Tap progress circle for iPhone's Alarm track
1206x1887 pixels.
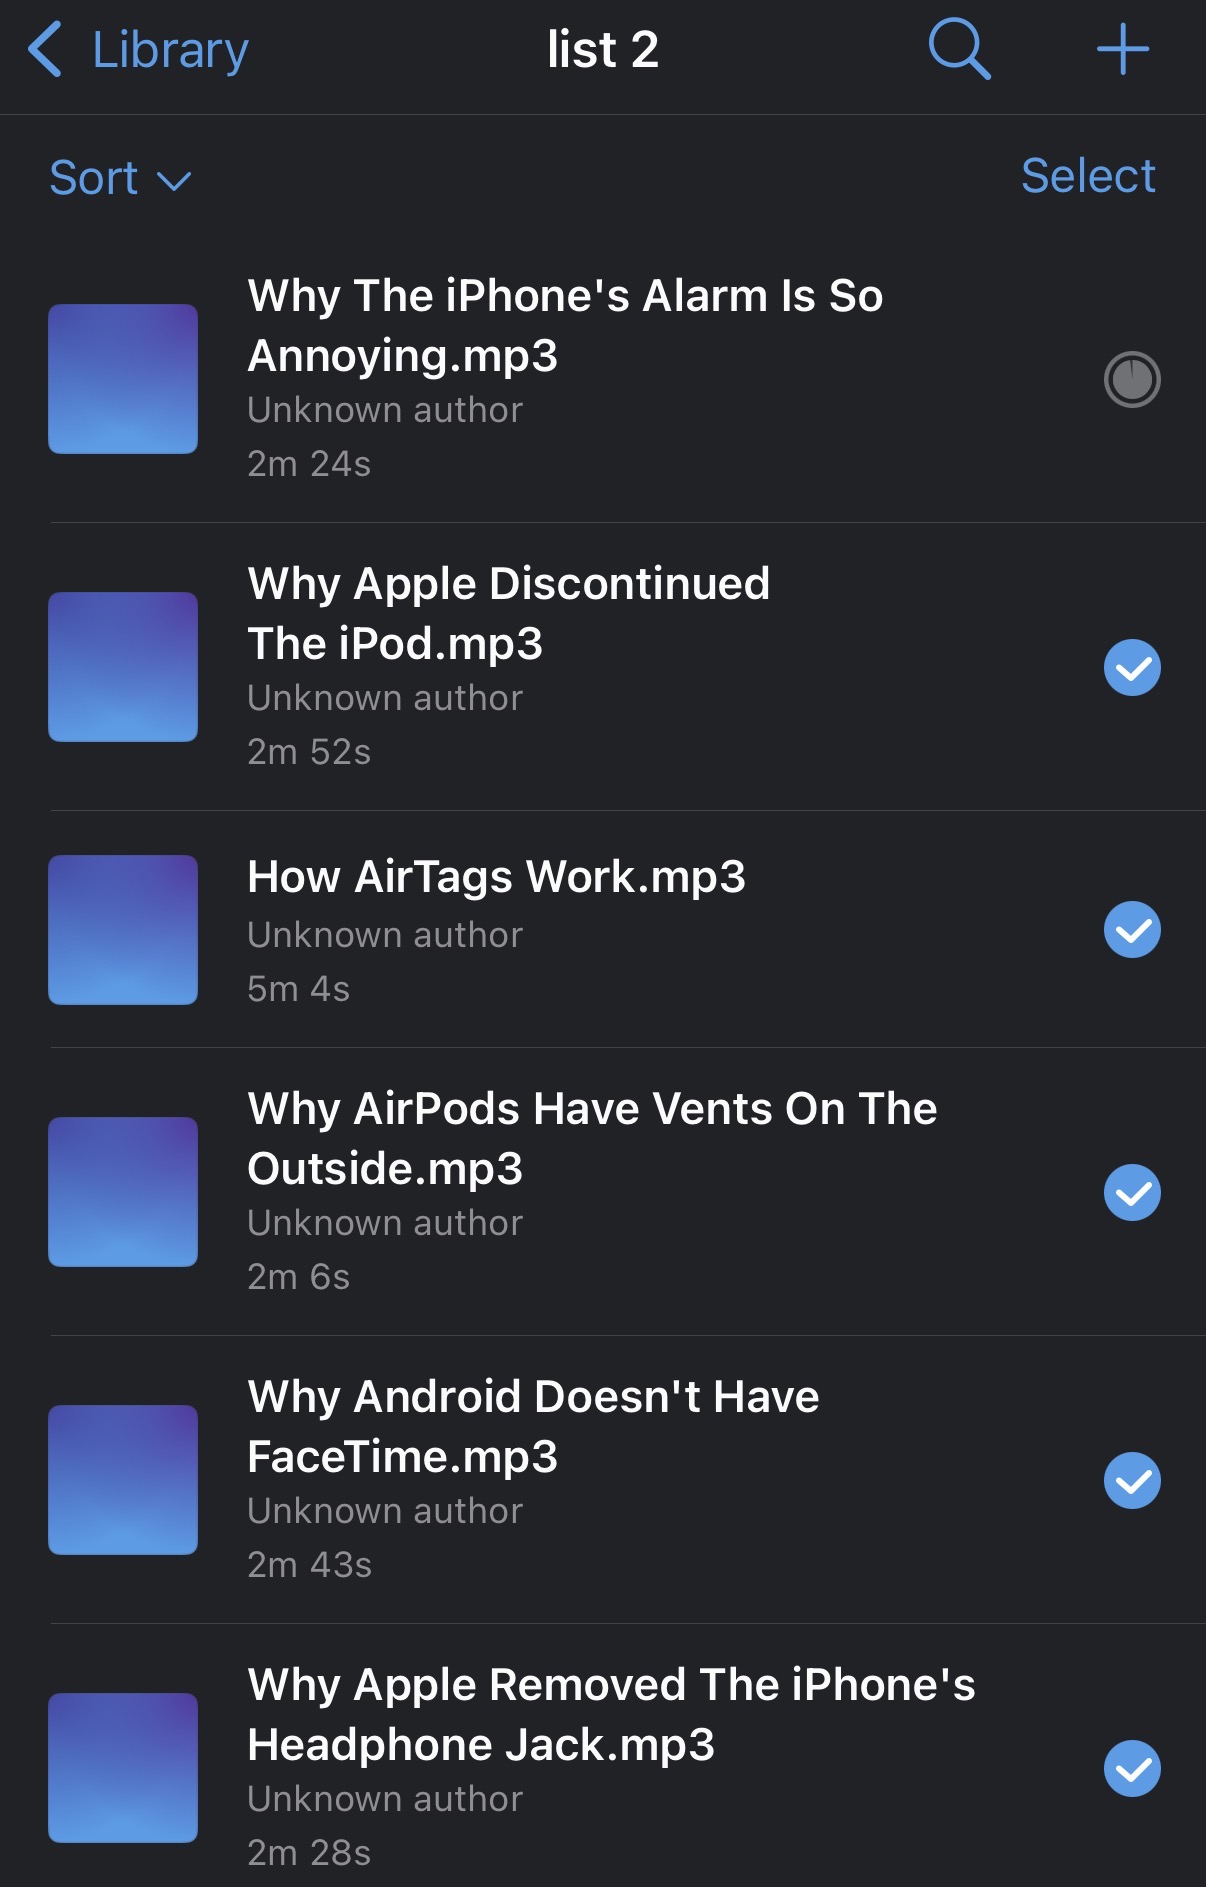(x=1132, y=379)
